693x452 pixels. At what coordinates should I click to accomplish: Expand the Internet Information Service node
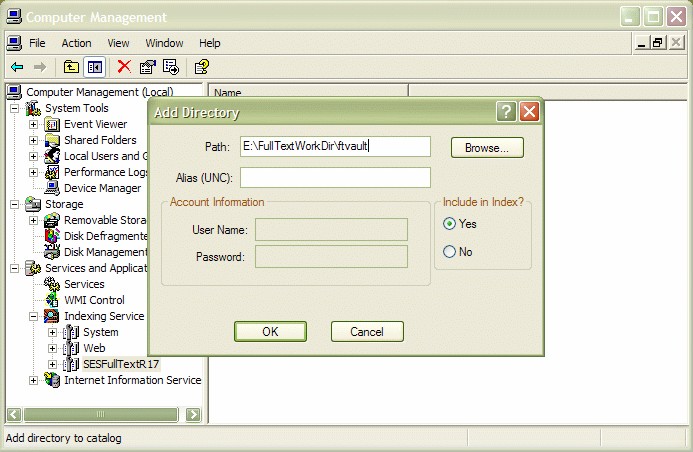pos(34,380)
